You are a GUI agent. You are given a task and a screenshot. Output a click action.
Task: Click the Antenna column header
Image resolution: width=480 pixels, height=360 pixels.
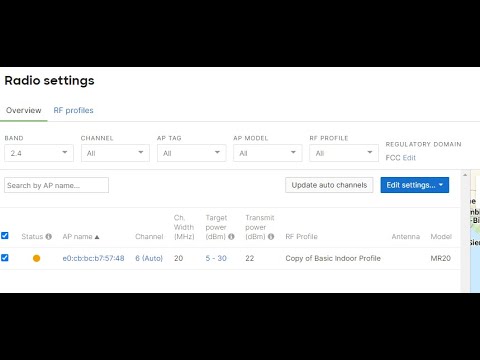coord(406,237)
